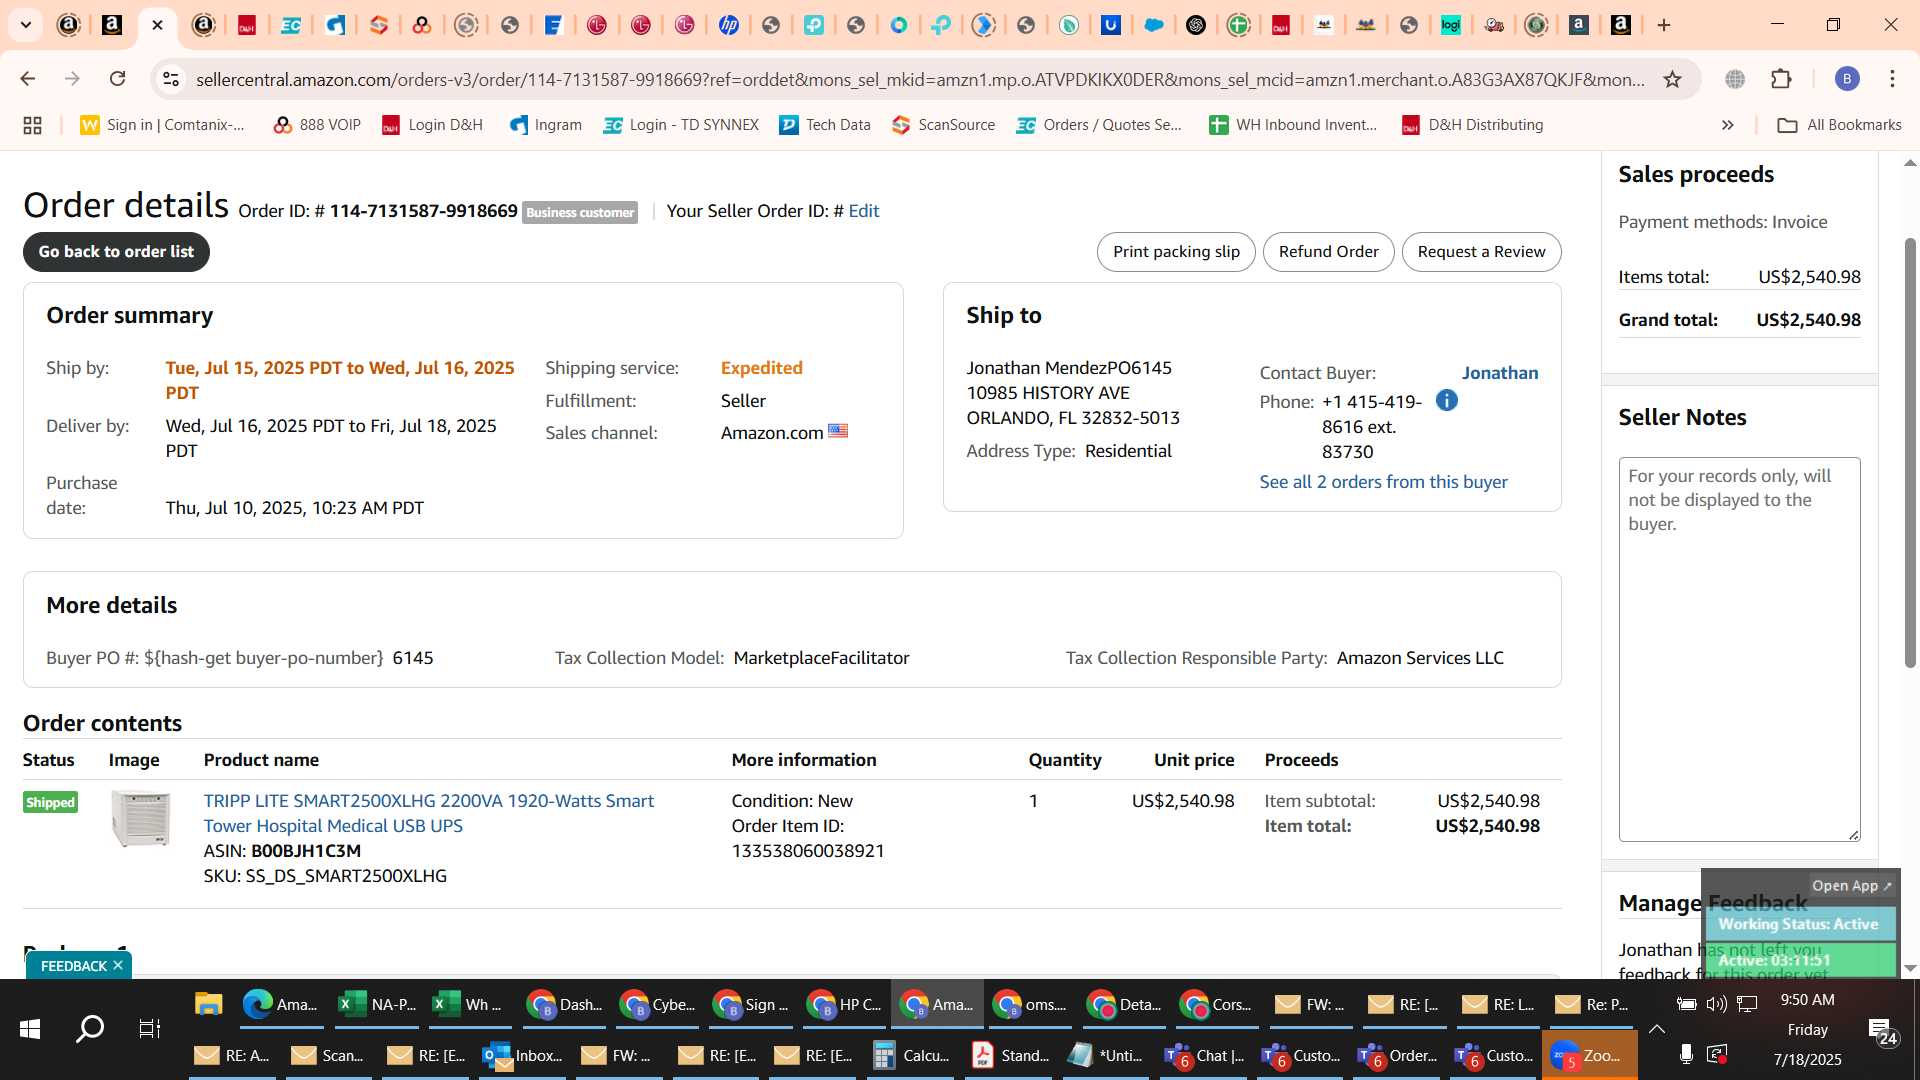Open Task View from the taskbar
Viewport: 1920px width, 1080px height.
150,1029
